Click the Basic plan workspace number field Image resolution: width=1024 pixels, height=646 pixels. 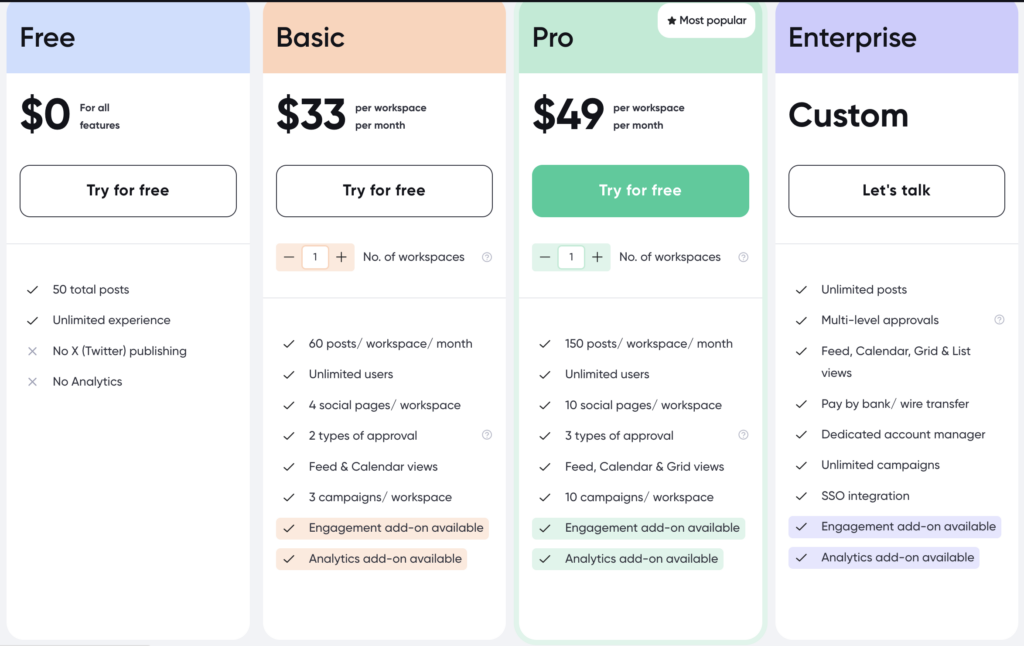coord(315,257)
